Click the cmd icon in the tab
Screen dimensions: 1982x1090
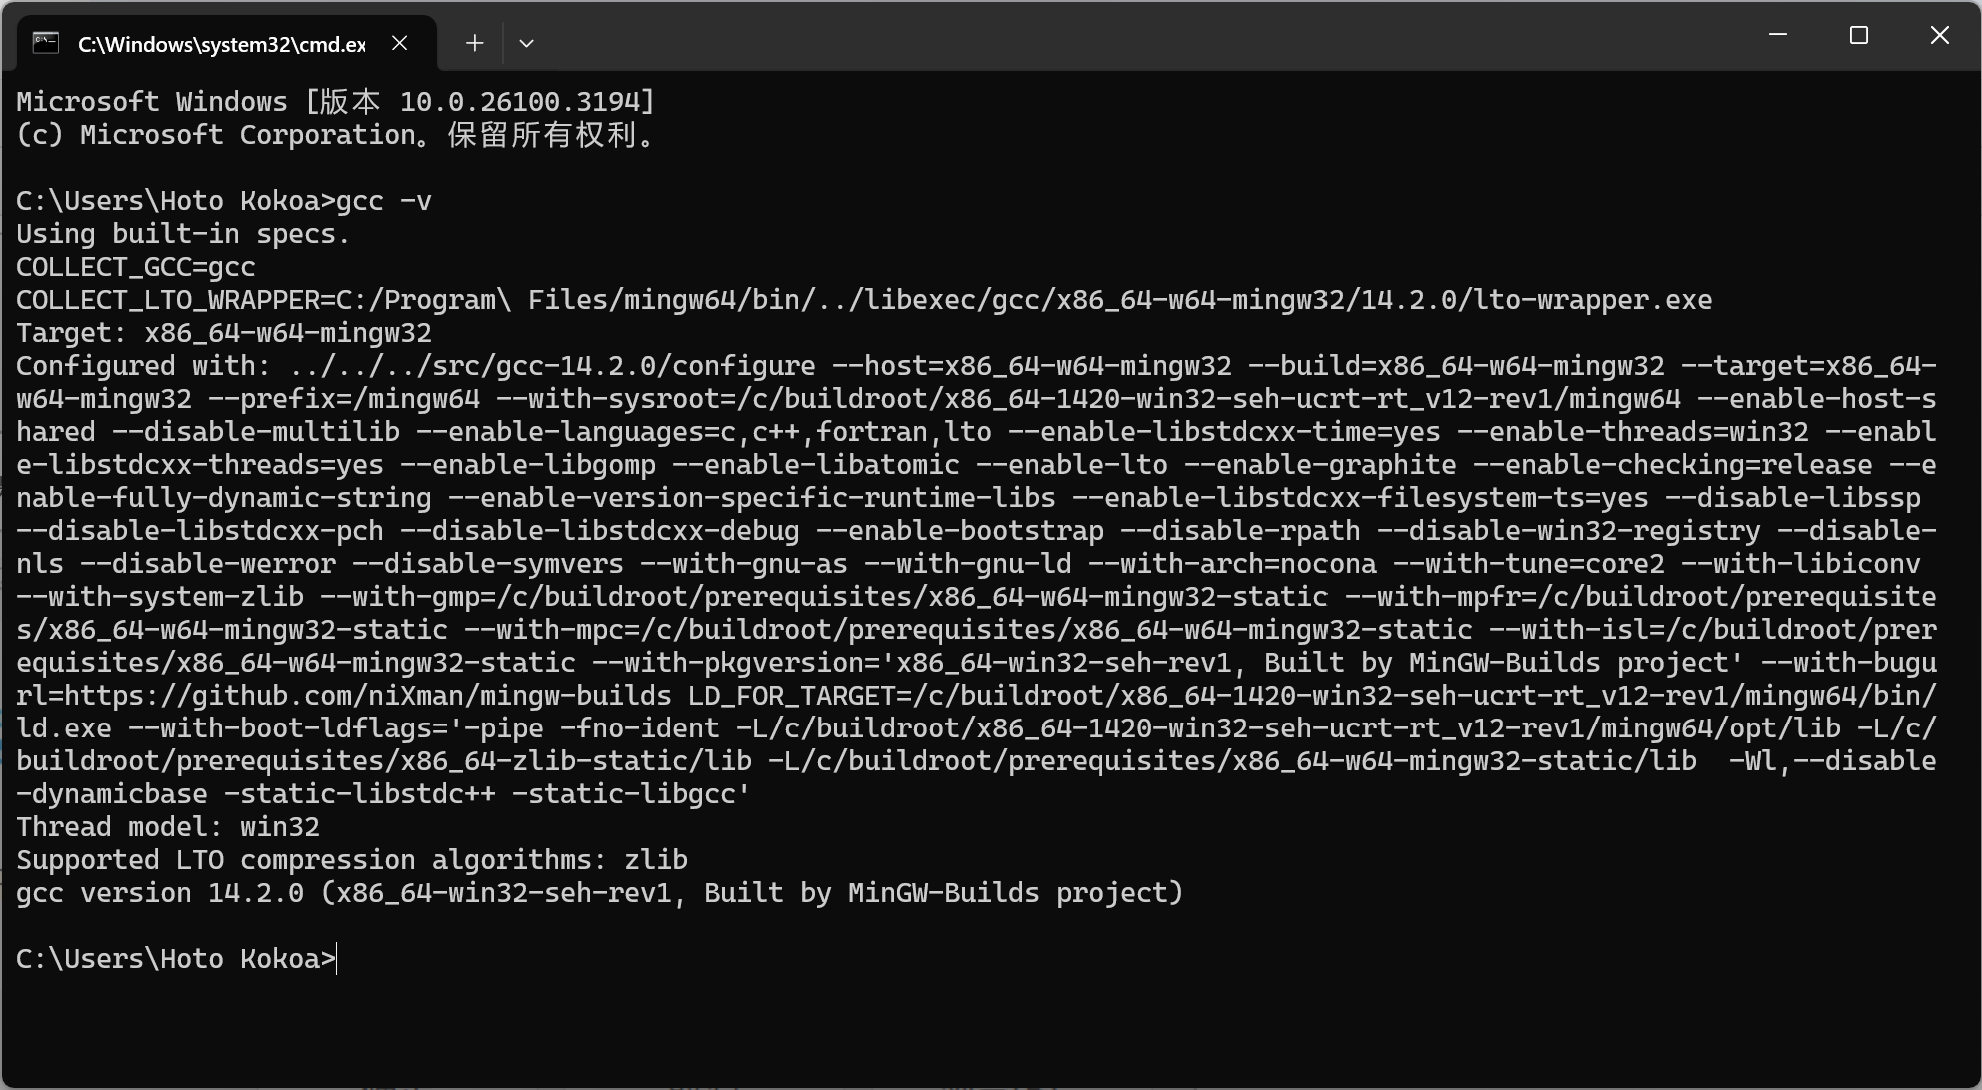coord(46,43)
